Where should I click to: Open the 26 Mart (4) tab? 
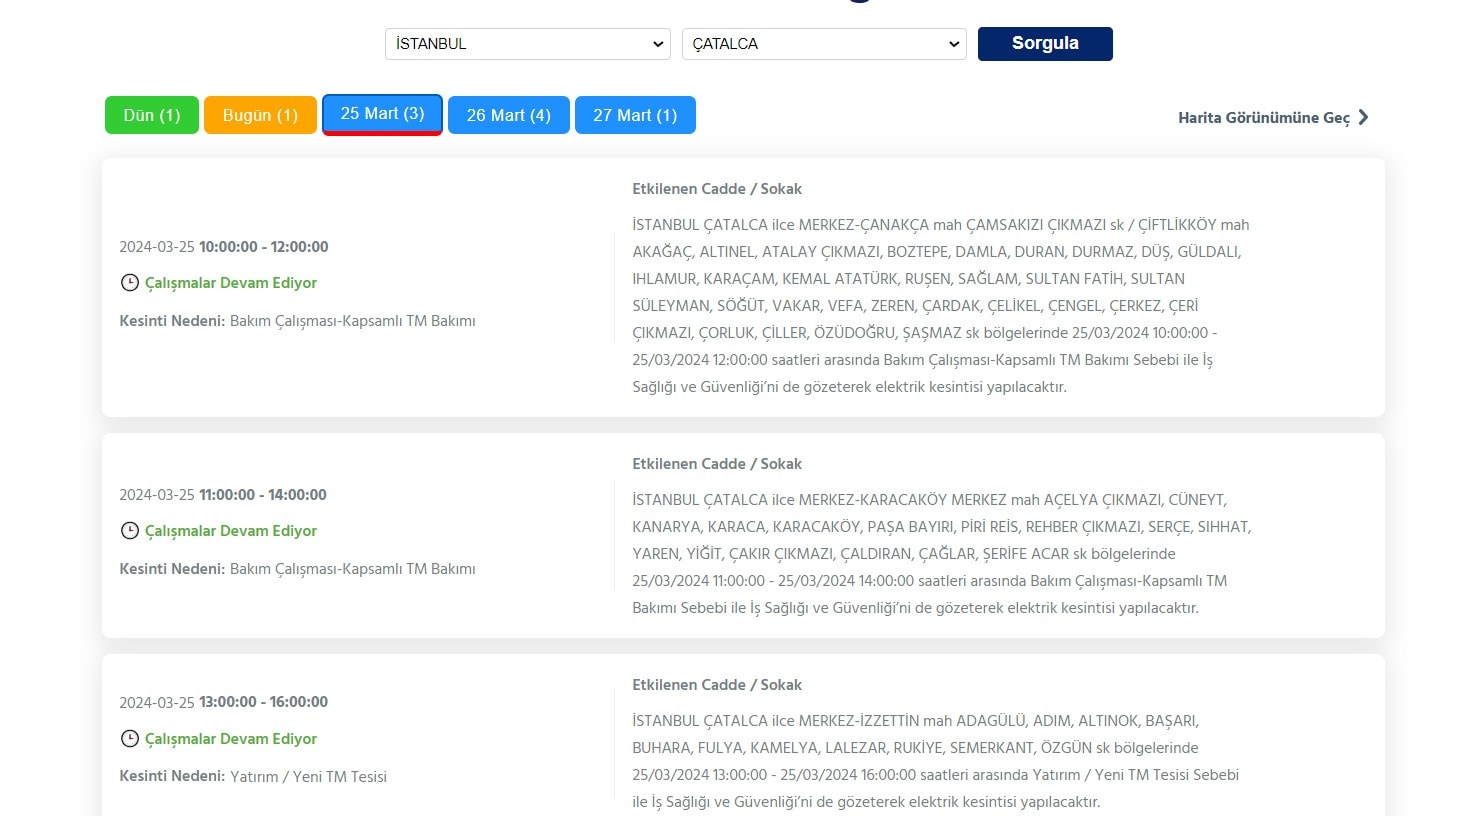click(508, 115)
